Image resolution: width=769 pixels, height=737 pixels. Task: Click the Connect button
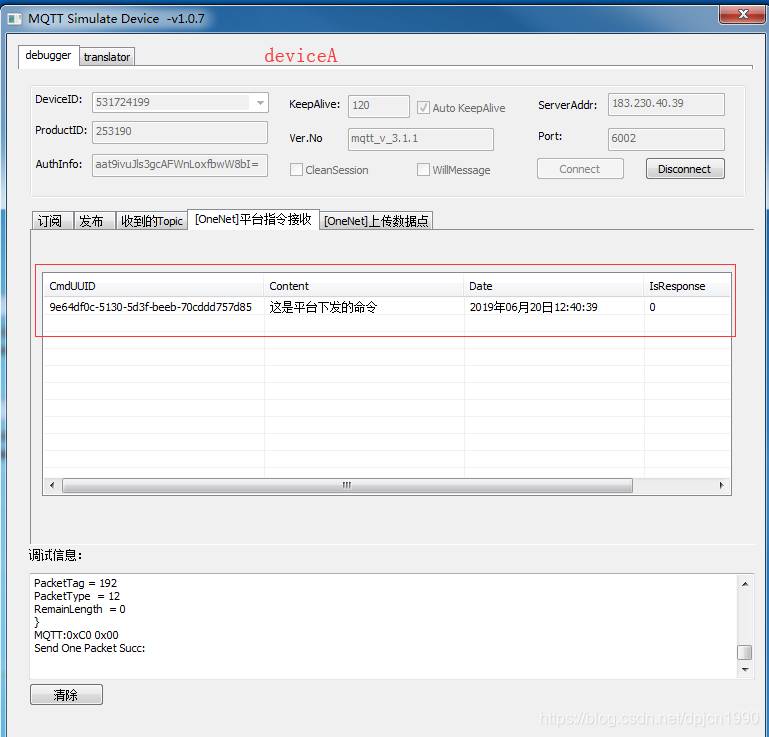pyautogui.click(x=580, y=169)
